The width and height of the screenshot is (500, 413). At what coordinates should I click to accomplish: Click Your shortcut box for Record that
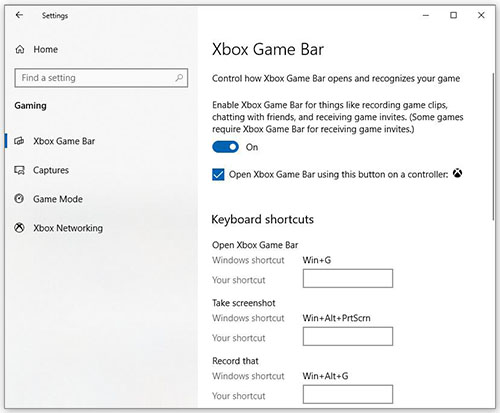tap(348, 394)
